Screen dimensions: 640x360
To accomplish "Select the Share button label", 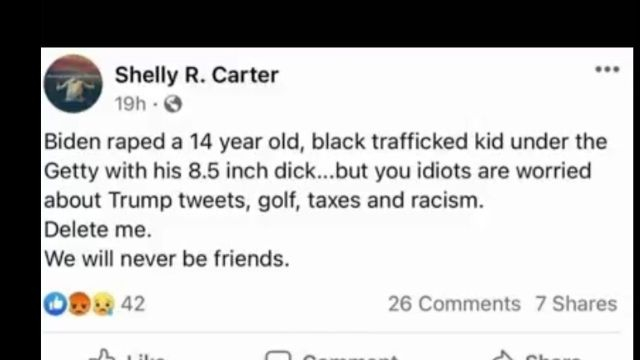I will (553, 357).
